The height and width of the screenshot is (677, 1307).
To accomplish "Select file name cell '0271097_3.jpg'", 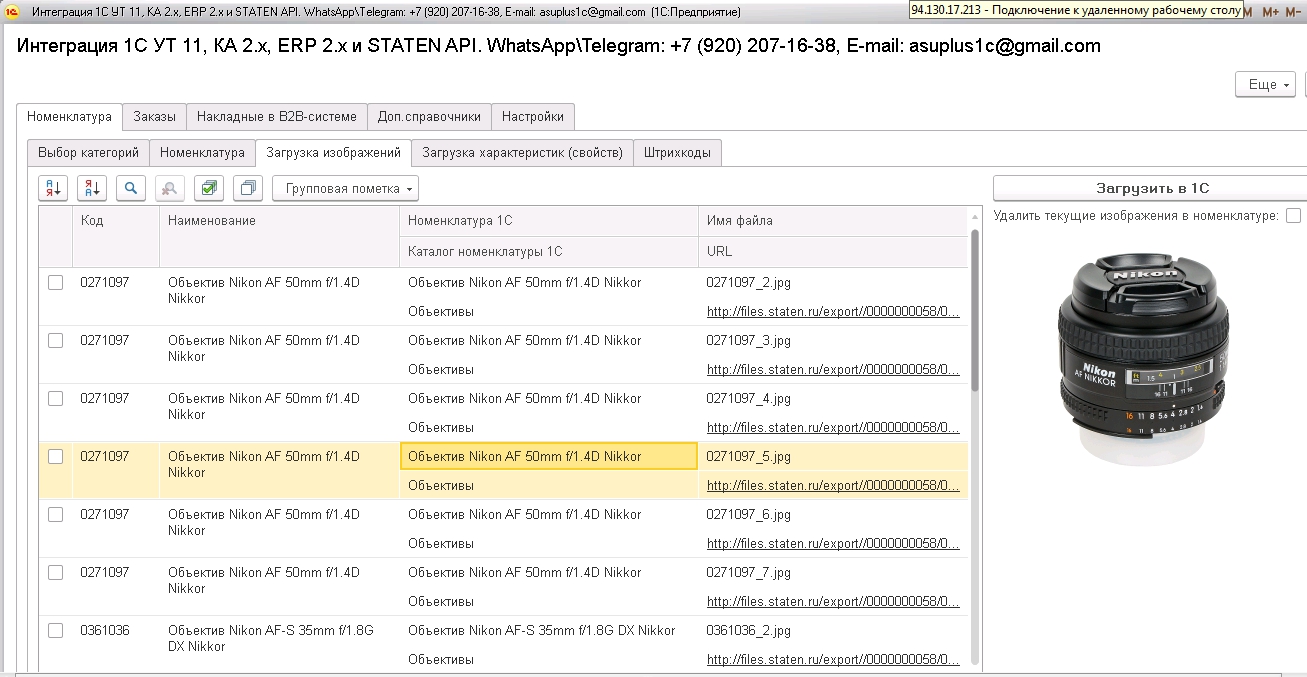I will (833, 341).
